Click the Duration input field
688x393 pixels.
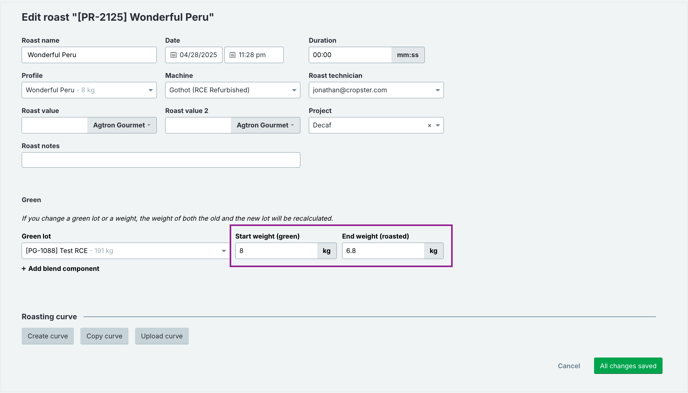[x=350, y=55]
